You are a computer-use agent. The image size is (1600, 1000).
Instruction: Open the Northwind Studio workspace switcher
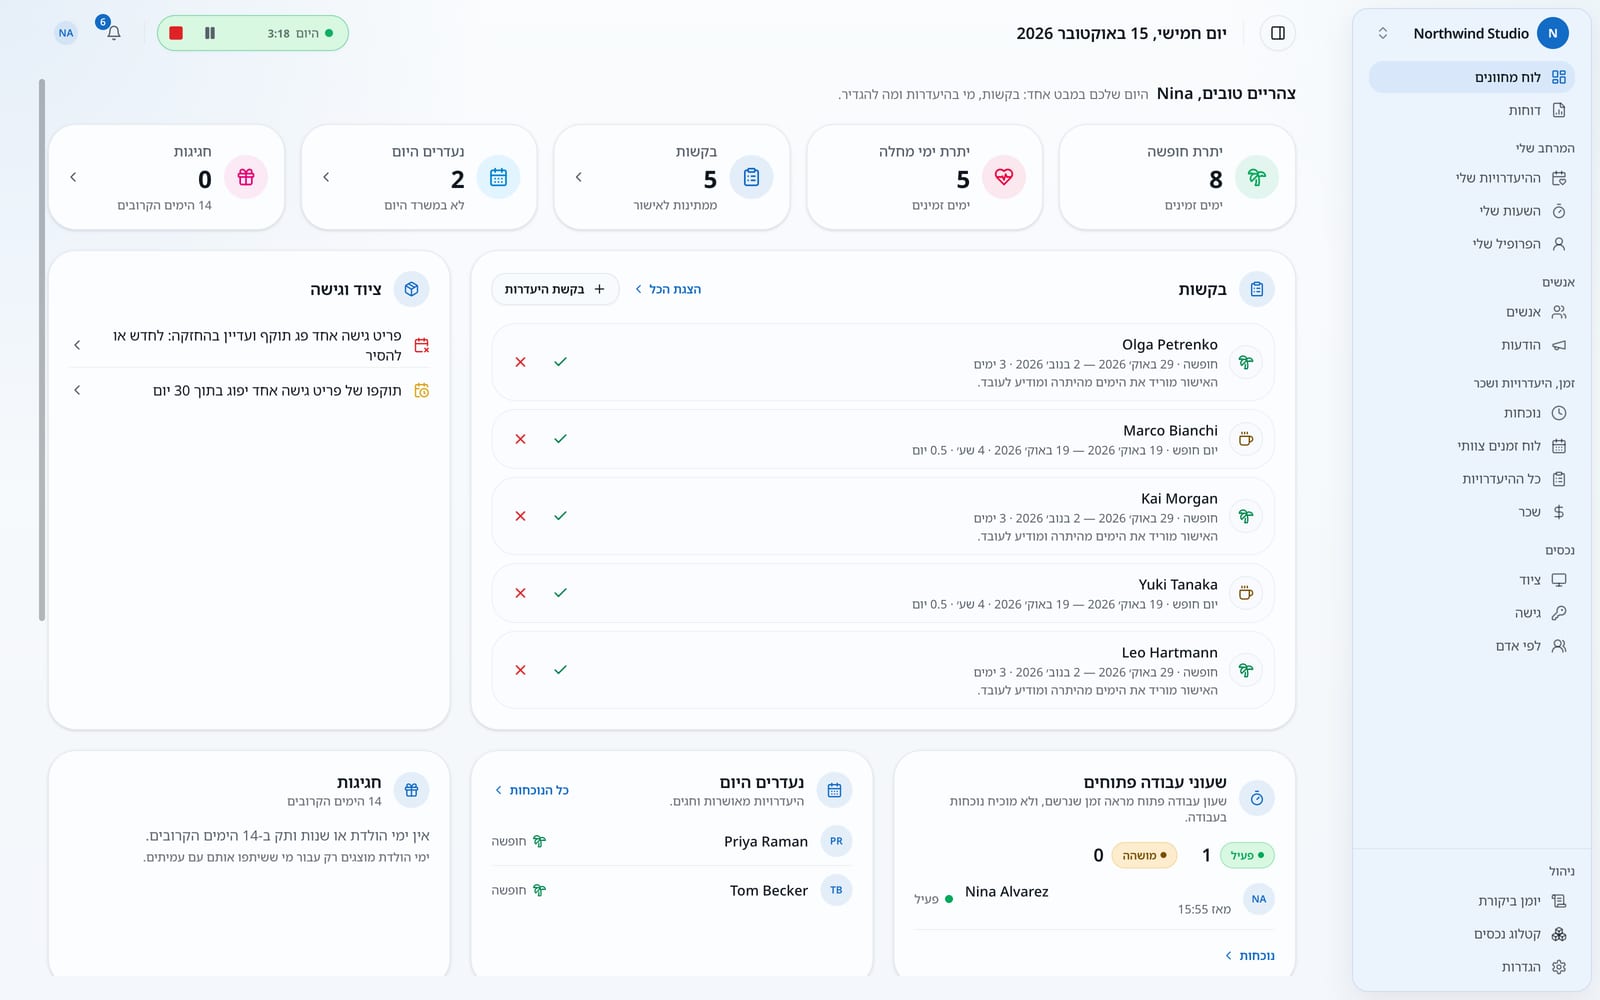click(1472, 33)
